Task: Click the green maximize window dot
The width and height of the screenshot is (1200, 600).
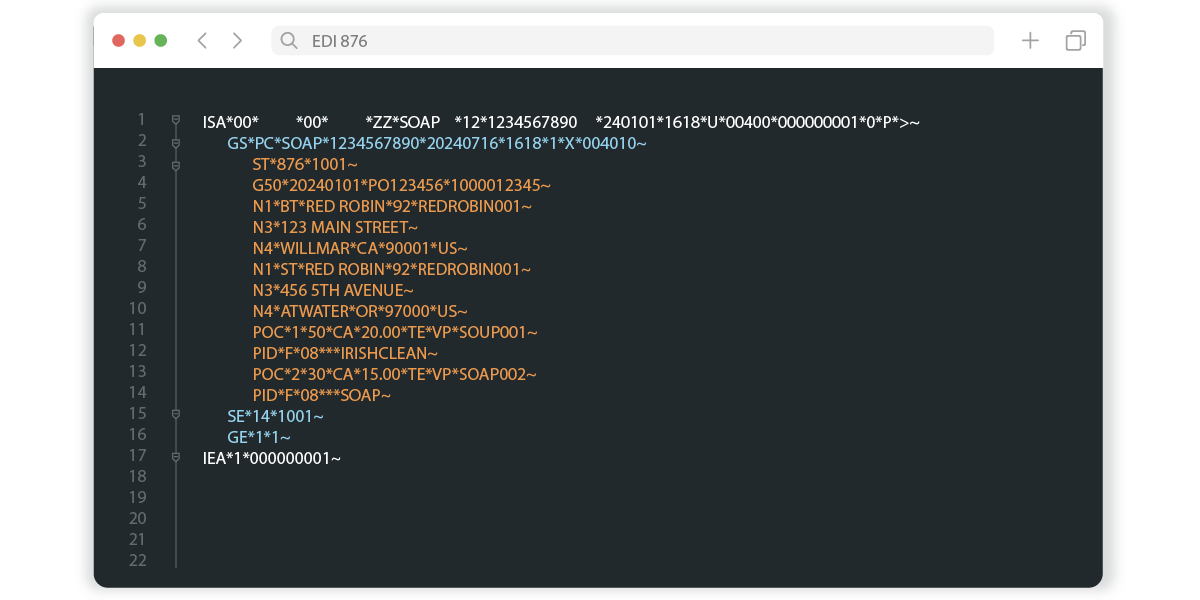Action: [161, 41]
